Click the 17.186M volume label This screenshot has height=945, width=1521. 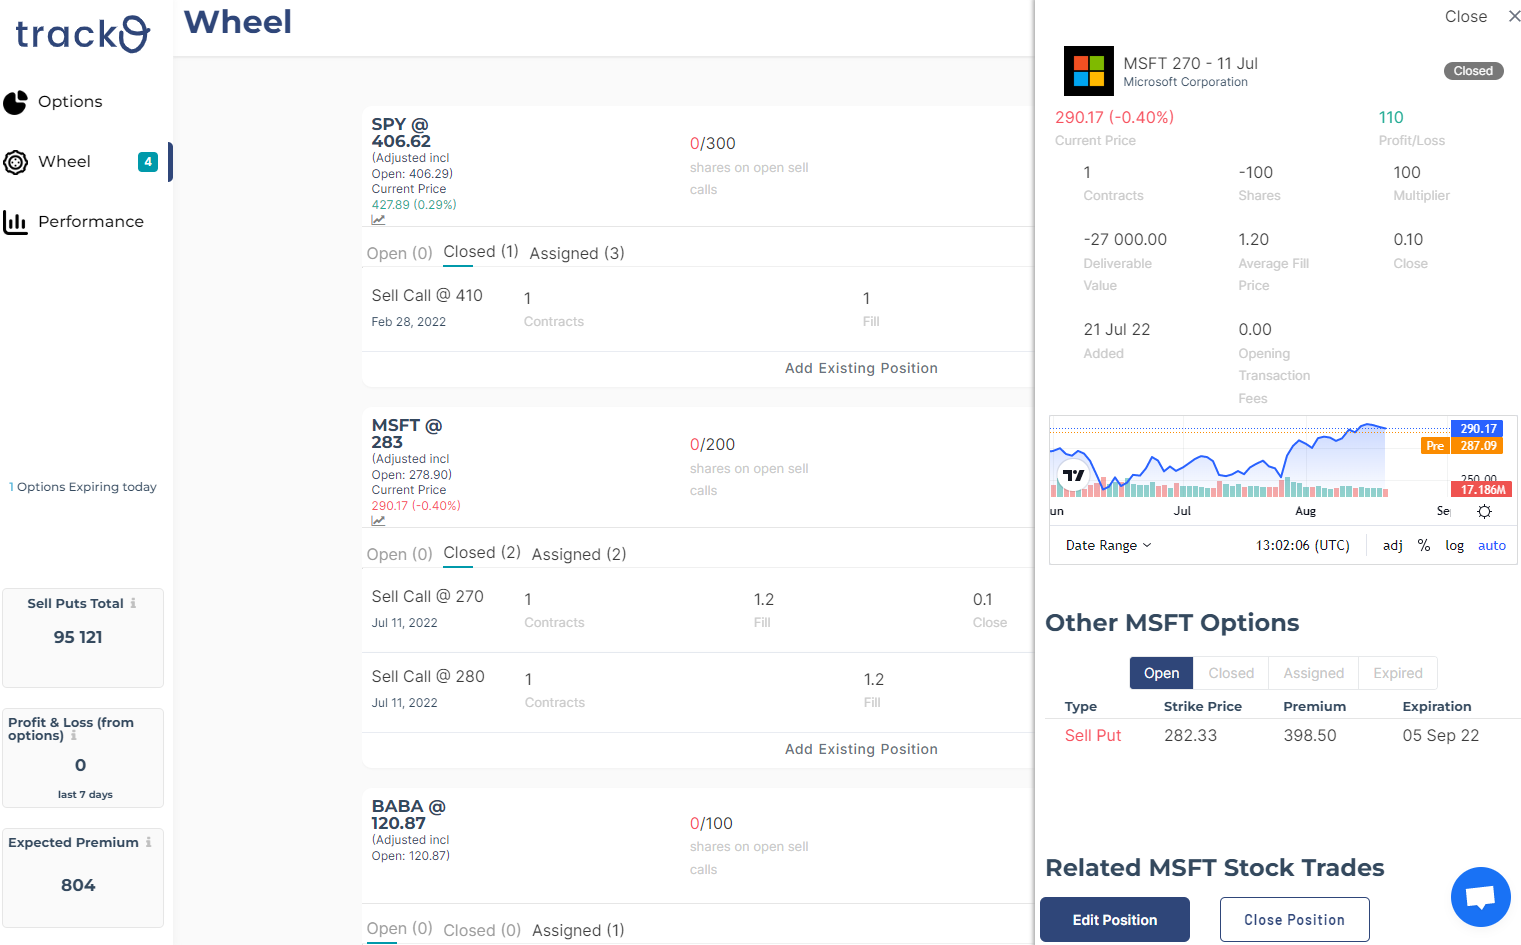[x=1480, y=489]
